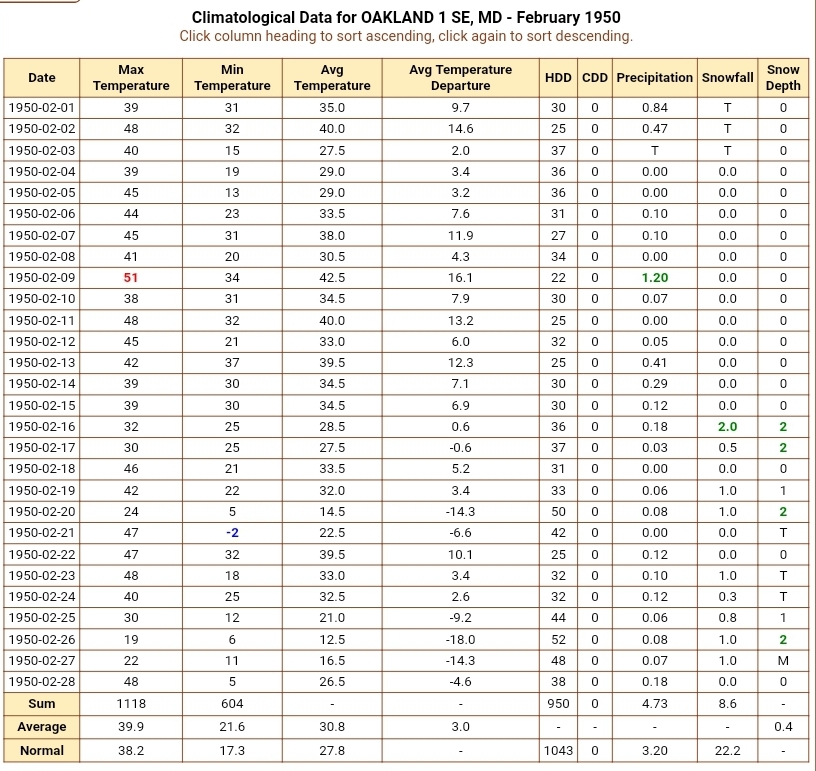Viewport: 816px width, 771px height.
Task: Sort table by the CDD column
Action: [x=594, y=78]
